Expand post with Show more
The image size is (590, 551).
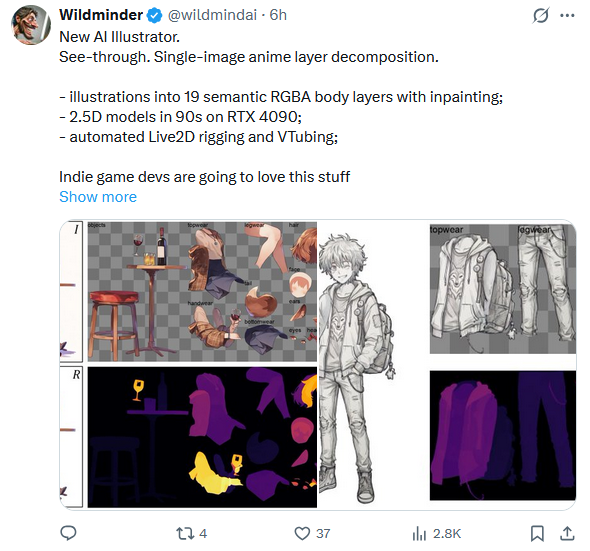[x=98, y=197]
